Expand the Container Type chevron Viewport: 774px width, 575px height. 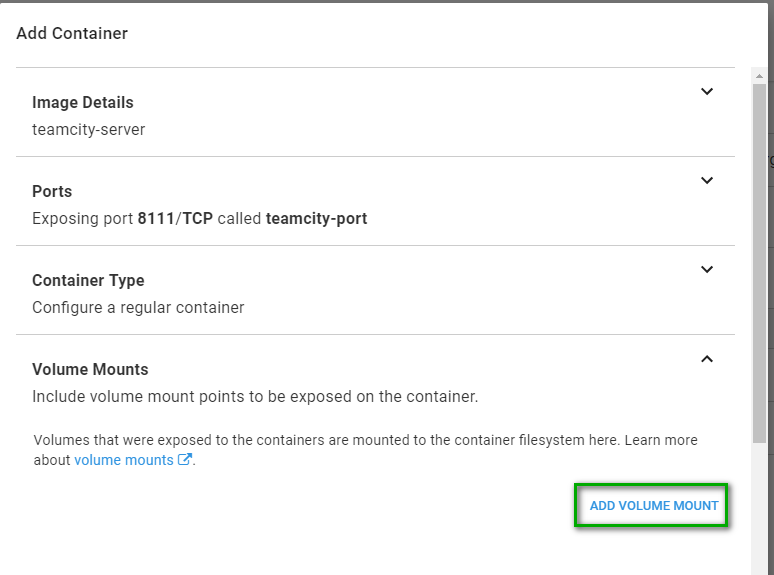pyautogui.click(x=707, y=270)
